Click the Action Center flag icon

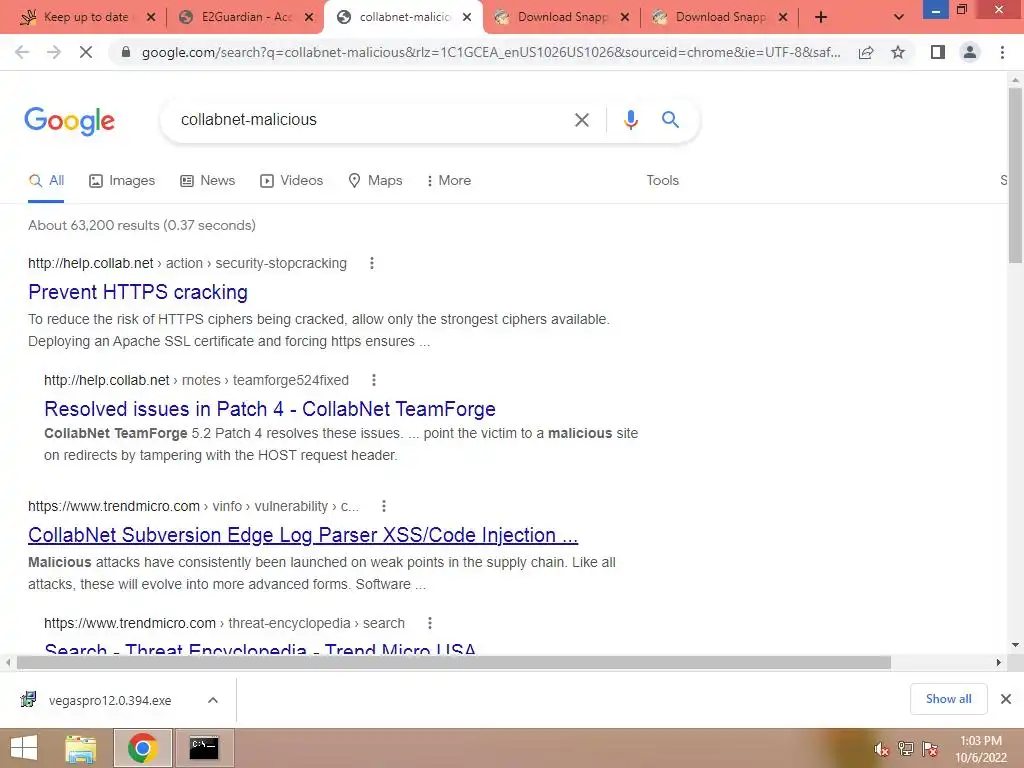(x=930, y=749)
